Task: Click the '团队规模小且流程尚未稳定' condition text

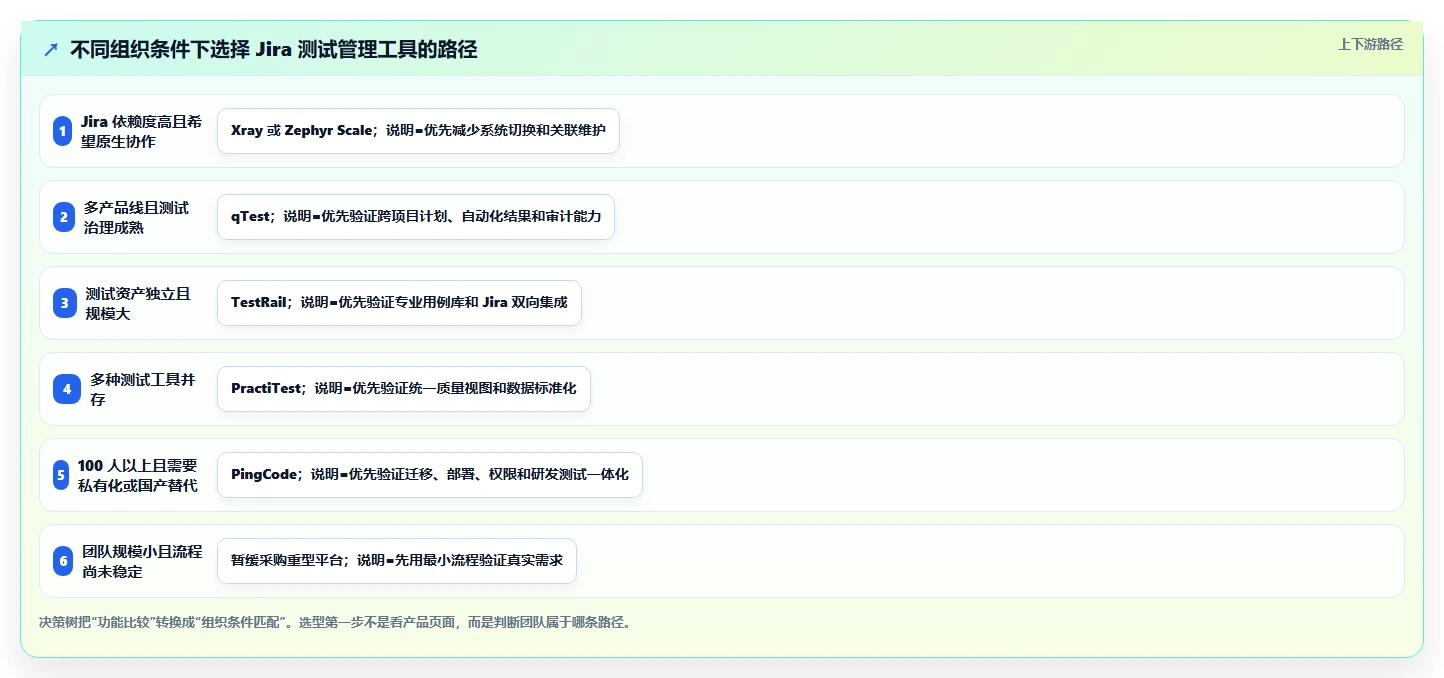Action: 142,561
